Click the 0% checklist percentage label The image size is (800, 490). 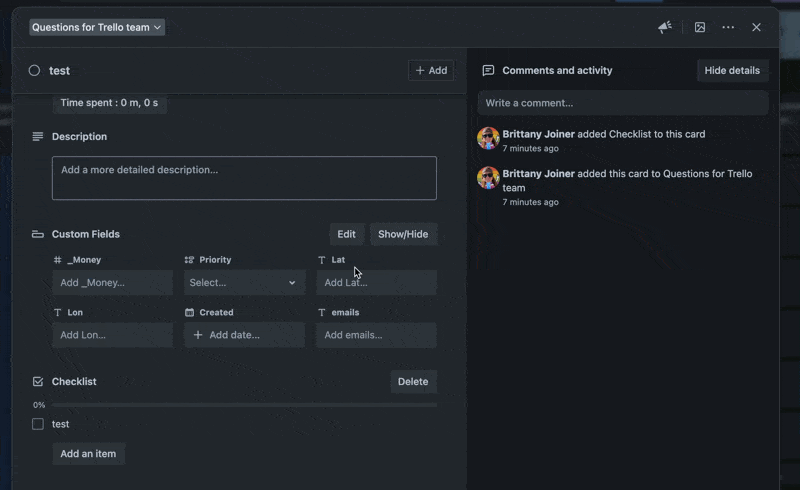39,405
